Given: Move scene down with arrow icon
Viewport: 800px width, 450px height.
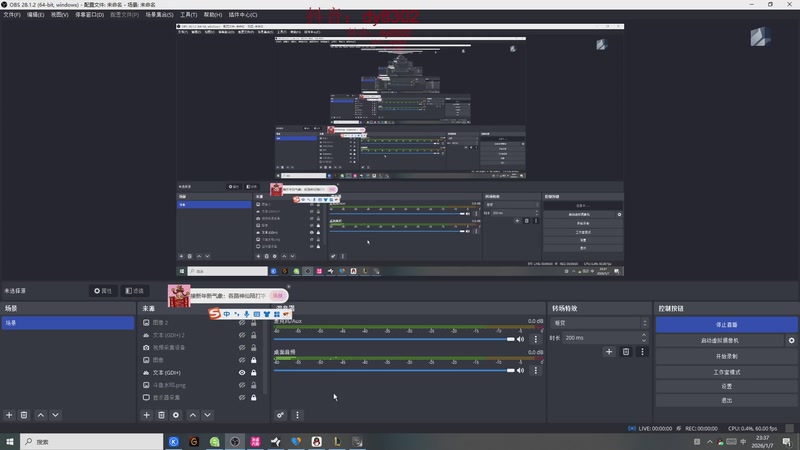Looking at the screenshot, I should (x=56, y=415).
